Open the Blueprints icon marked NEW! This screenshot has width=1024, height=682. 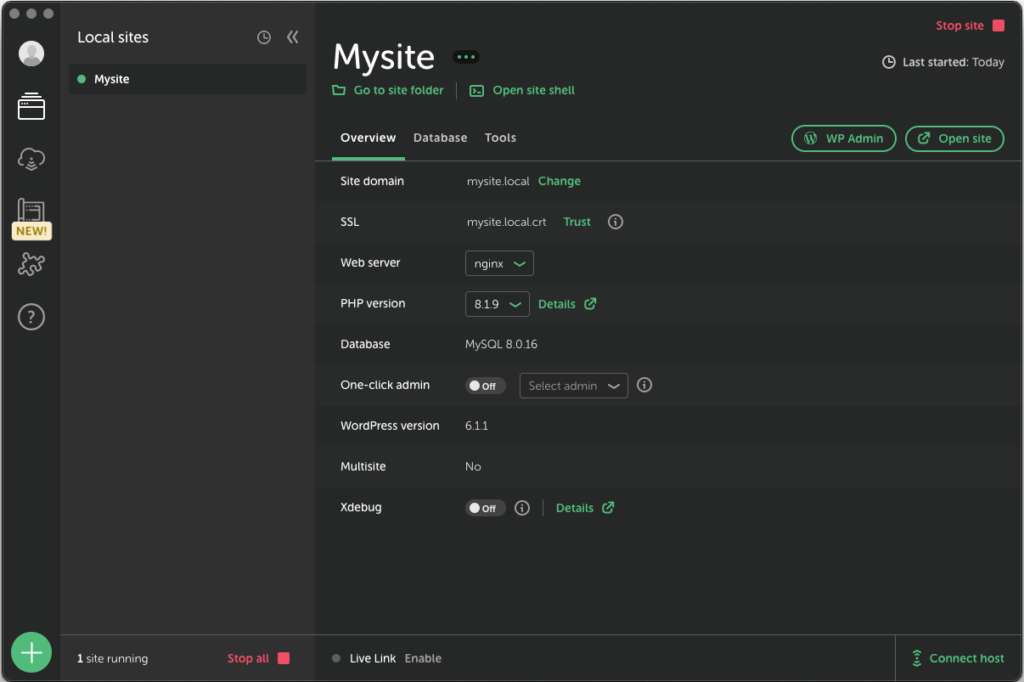(31, 219)
